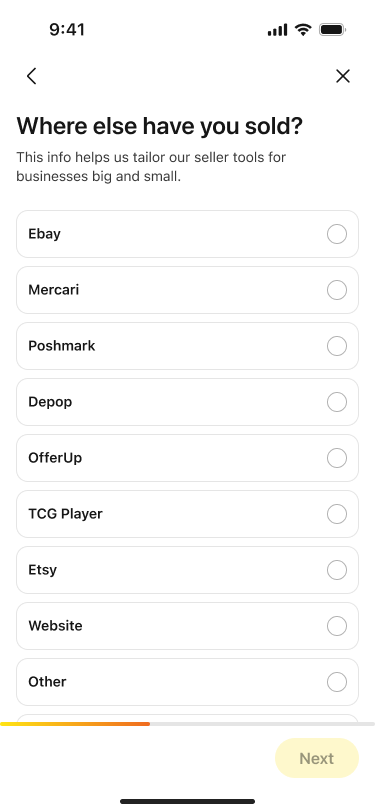375x812 pixels.
Task: Tap the partially visible last option card
Action: 188,718
